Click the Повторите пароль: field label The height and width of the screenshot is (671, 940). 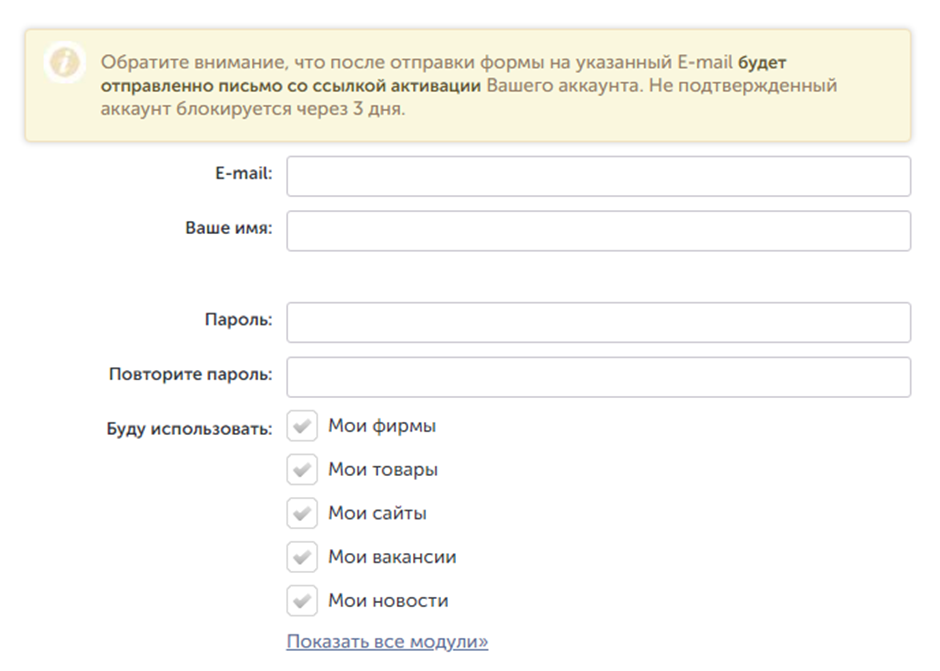point(190,375)
